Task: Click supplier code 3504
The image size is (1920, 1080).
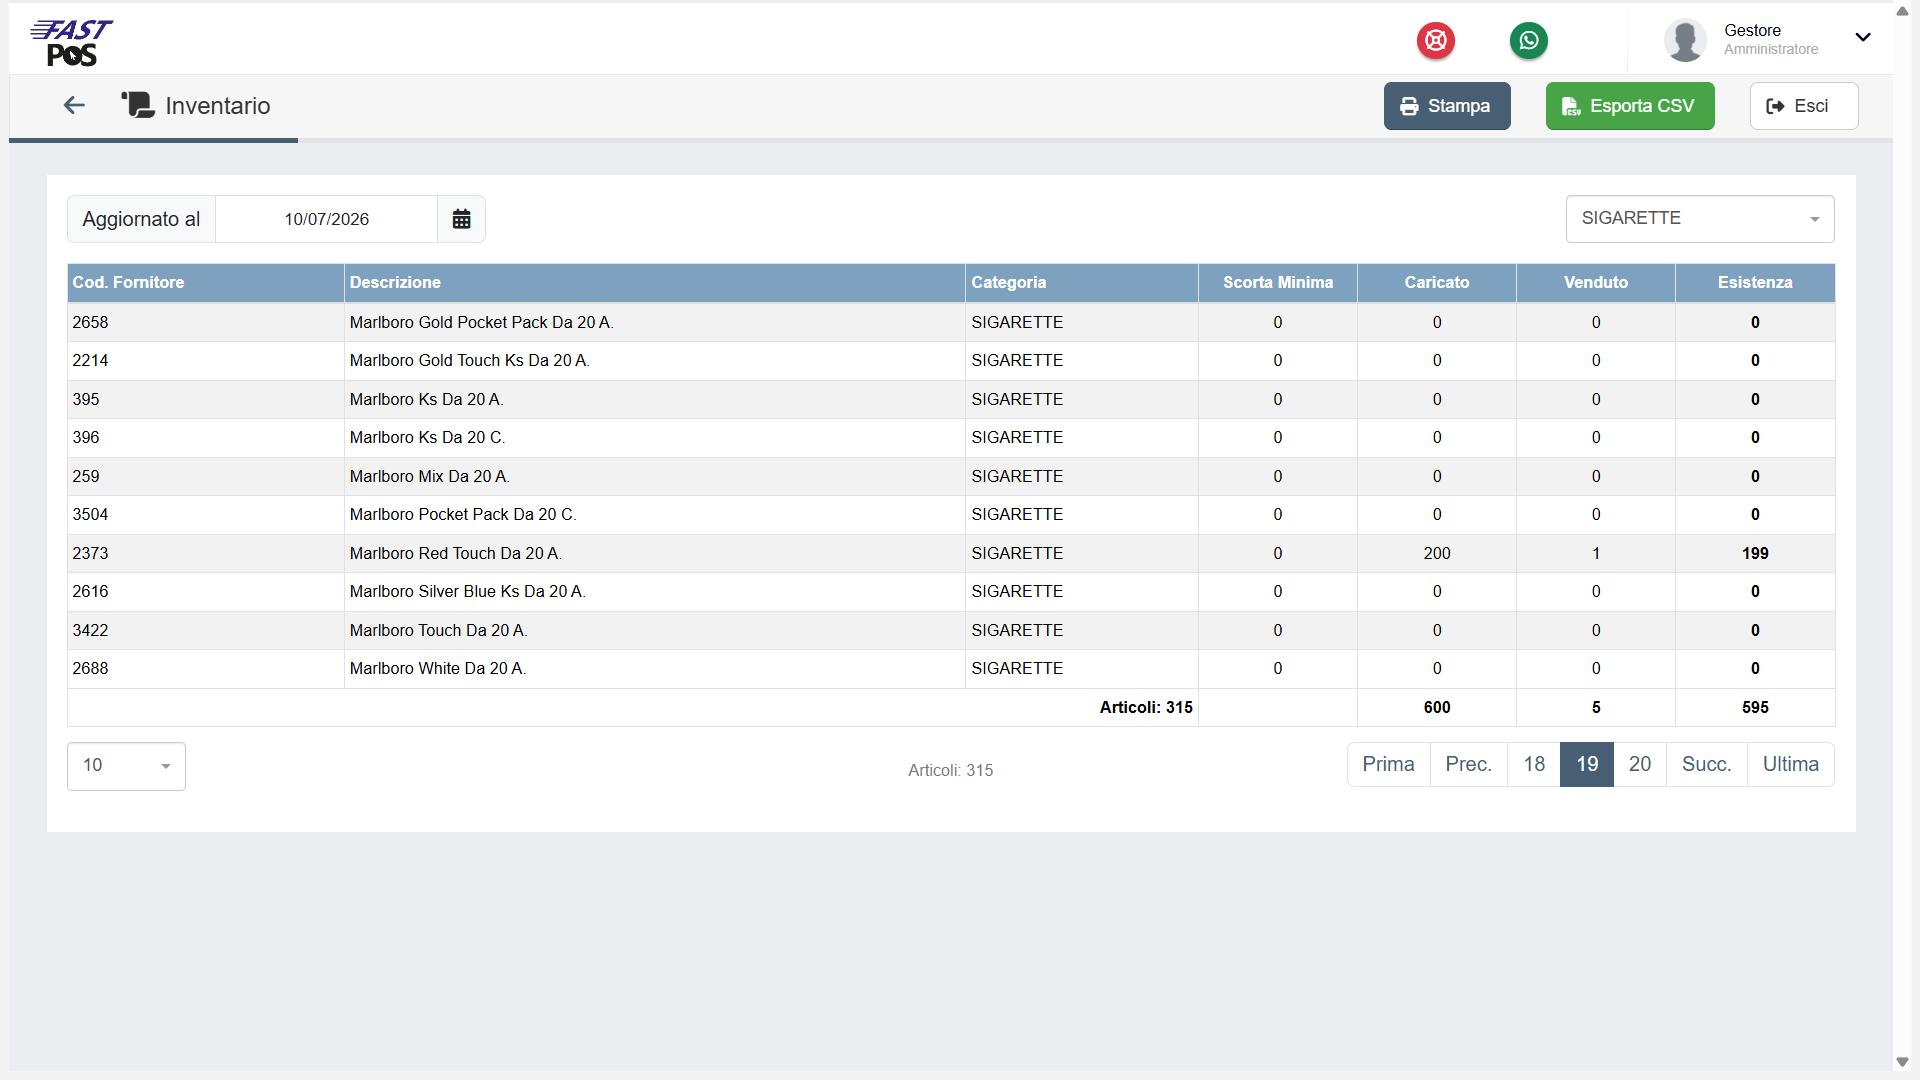Action: point(90,515)
